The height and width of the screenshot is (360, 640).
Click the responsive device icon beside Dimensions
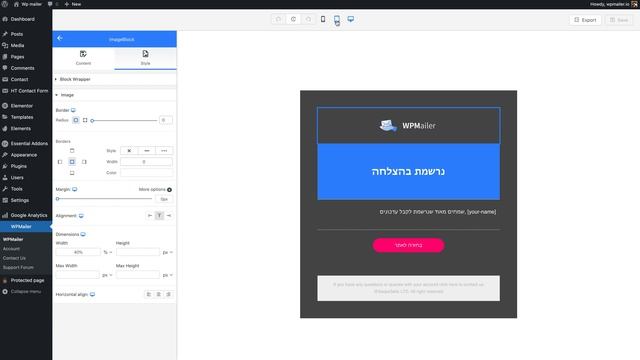83,234
